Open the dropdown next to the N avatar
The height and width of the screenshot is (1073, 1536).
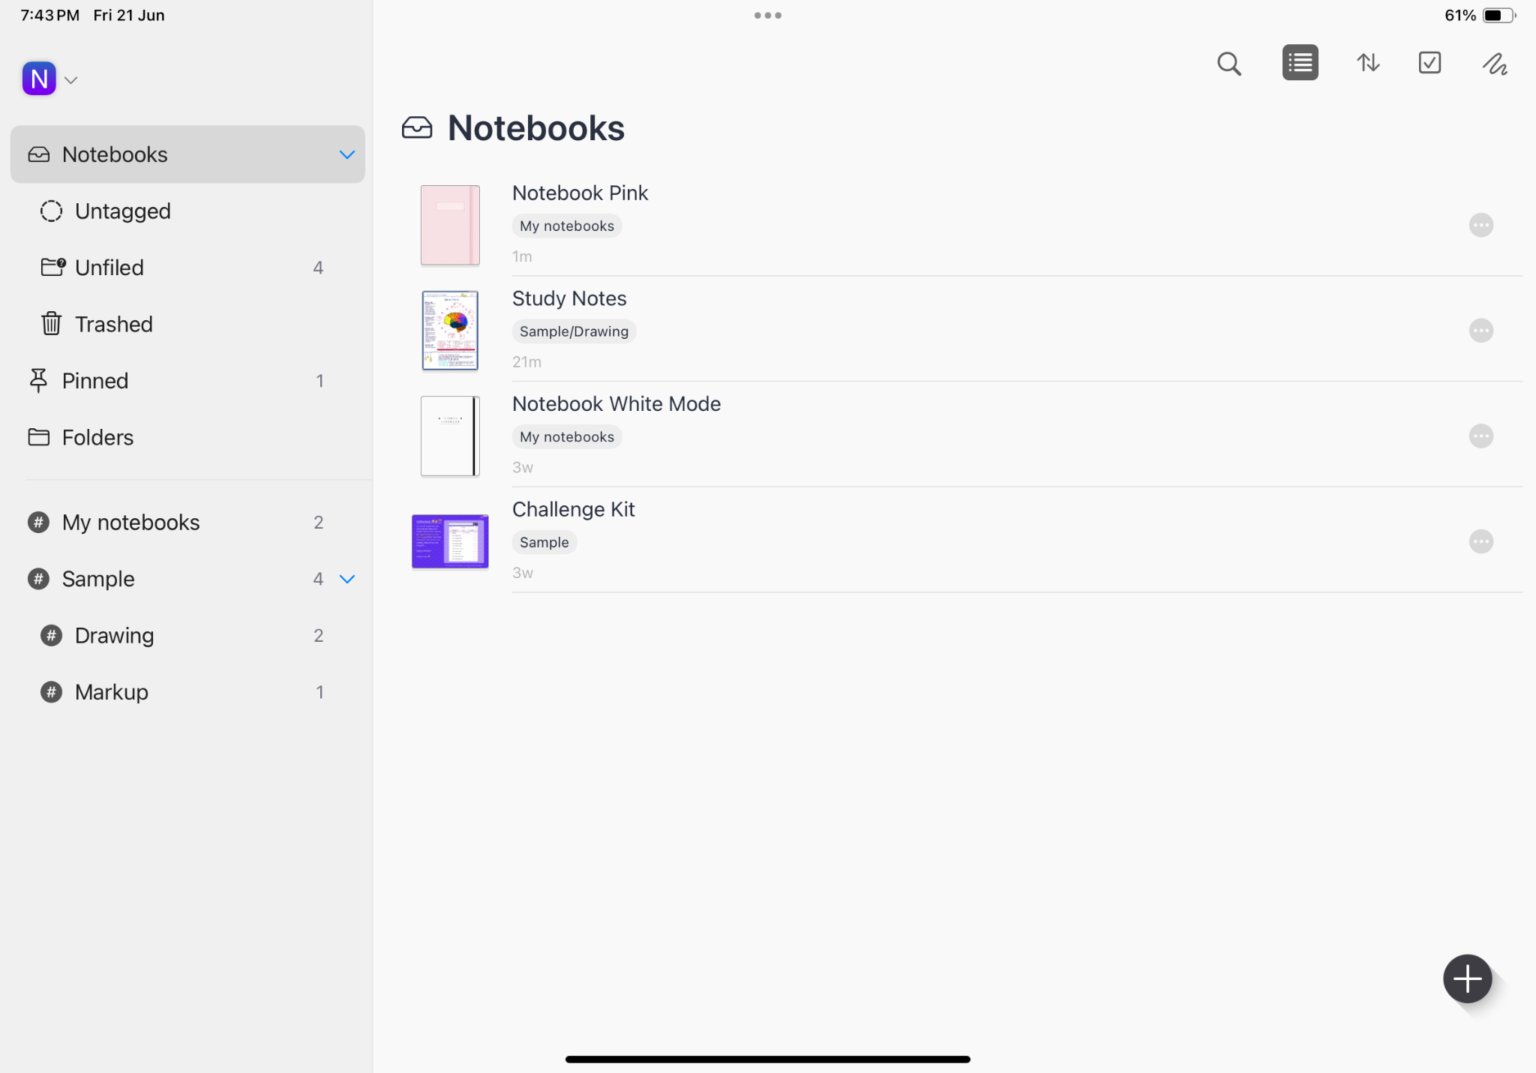coord(71,79)
